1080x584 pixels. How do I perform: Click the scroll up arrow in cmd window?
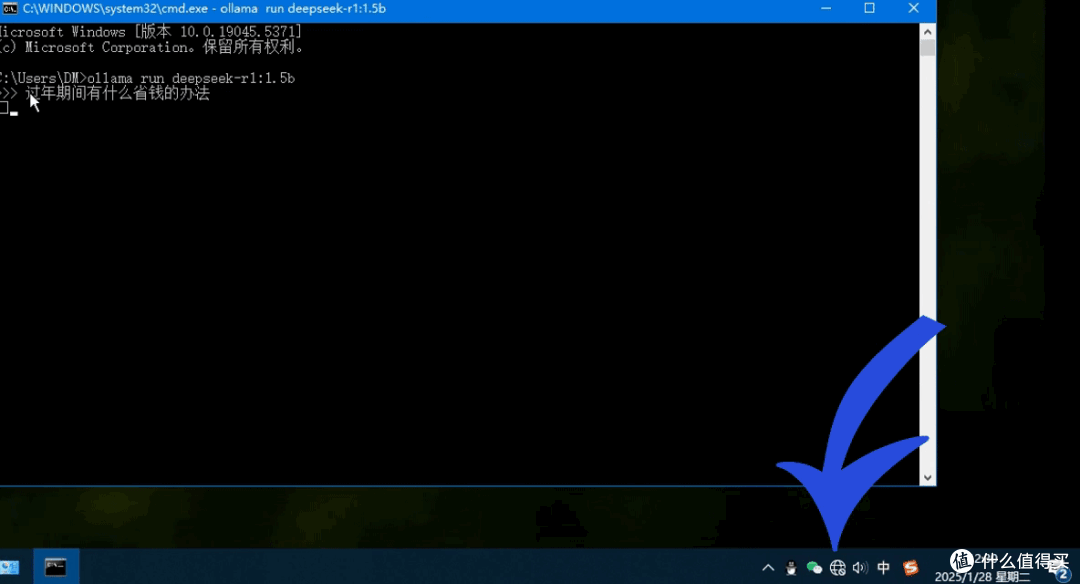928,32
